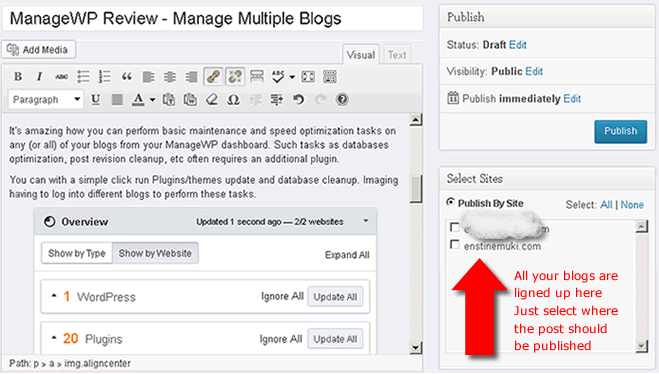Click the Add Media button
Viewport: 659px width, 374px height.
tap(39, 50)
